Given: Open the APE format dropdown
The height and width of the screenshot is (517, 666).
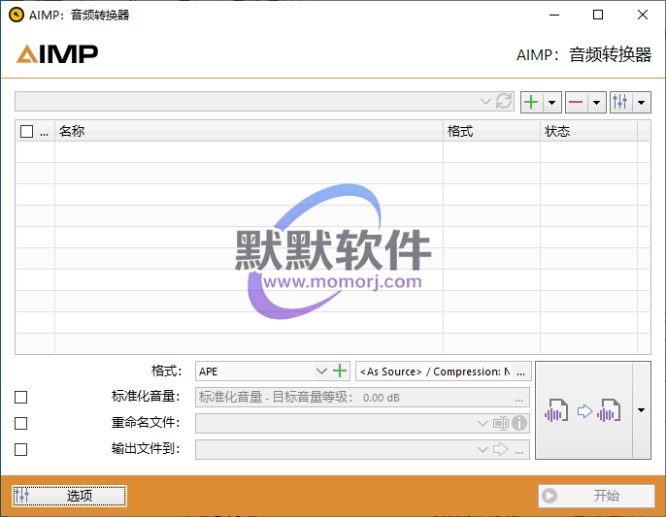Looking at the screenshot, I should click(x=321, y=371).
